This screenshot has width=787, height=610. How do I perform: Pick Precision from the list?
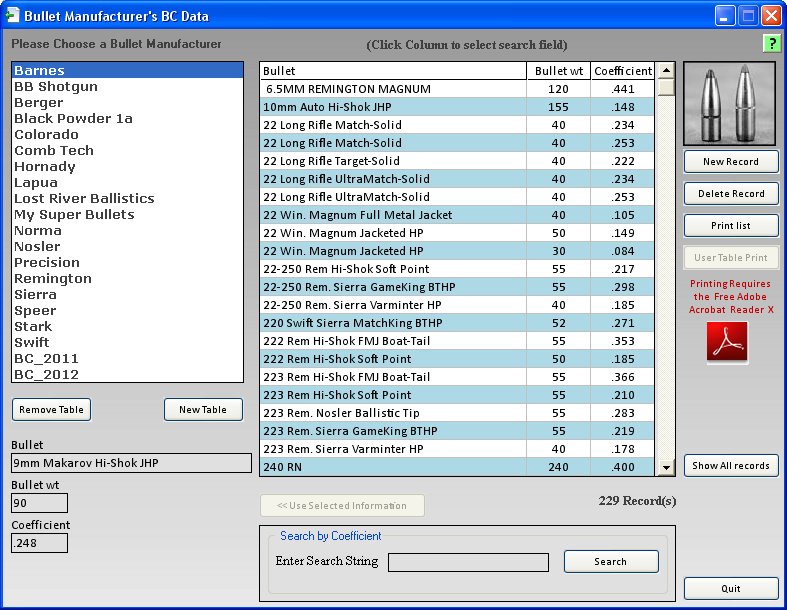[x=127, y=263]
